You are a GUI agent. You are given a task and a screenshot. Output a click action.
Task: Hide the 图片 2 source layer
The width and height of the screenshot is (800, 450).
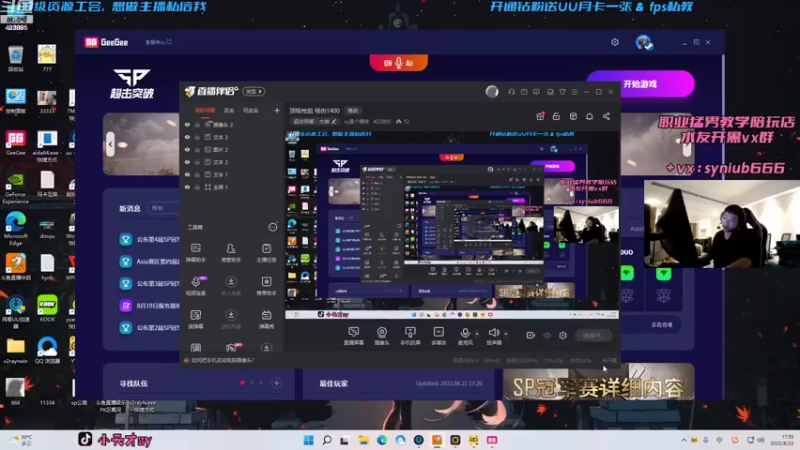click(x=187, y=149)
